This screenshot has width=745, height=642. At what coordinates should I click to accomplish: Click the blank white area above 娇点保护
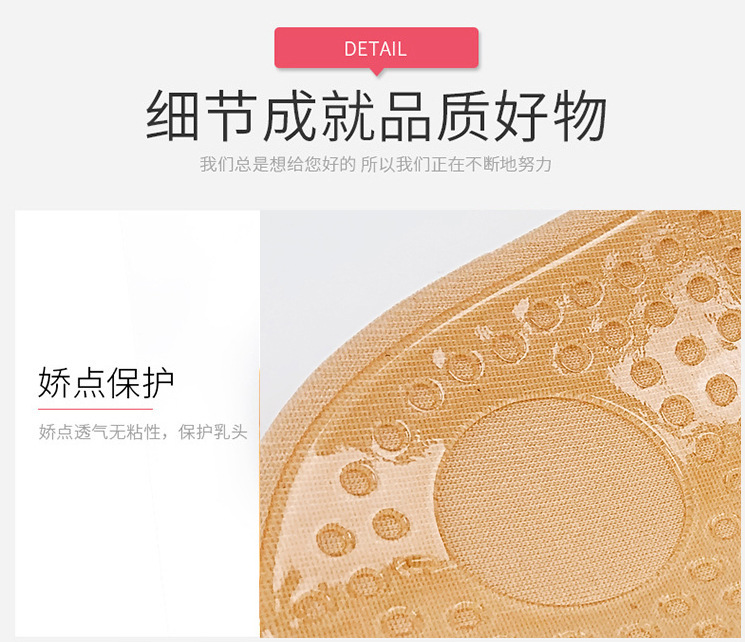pyautogui.click(x=137, y=285)
